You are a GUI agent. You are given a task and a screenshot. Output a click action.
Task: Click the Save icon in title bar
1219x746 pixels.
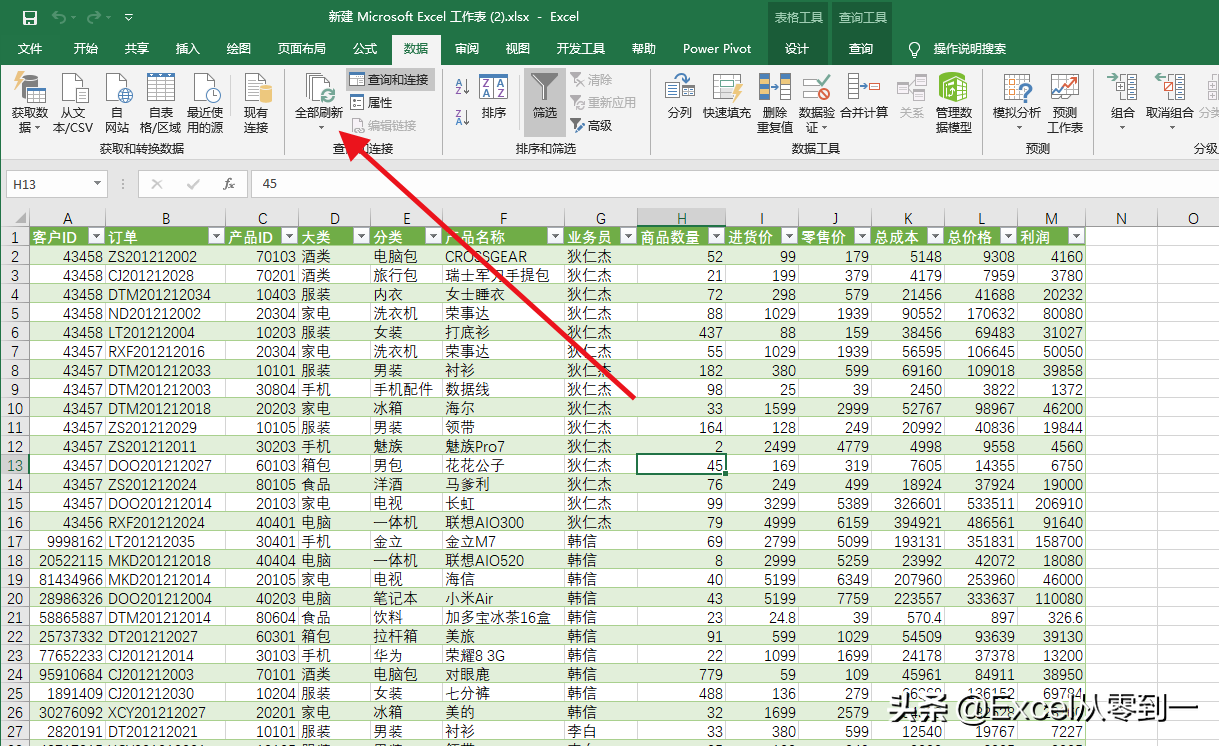click(x=29, y=17)
